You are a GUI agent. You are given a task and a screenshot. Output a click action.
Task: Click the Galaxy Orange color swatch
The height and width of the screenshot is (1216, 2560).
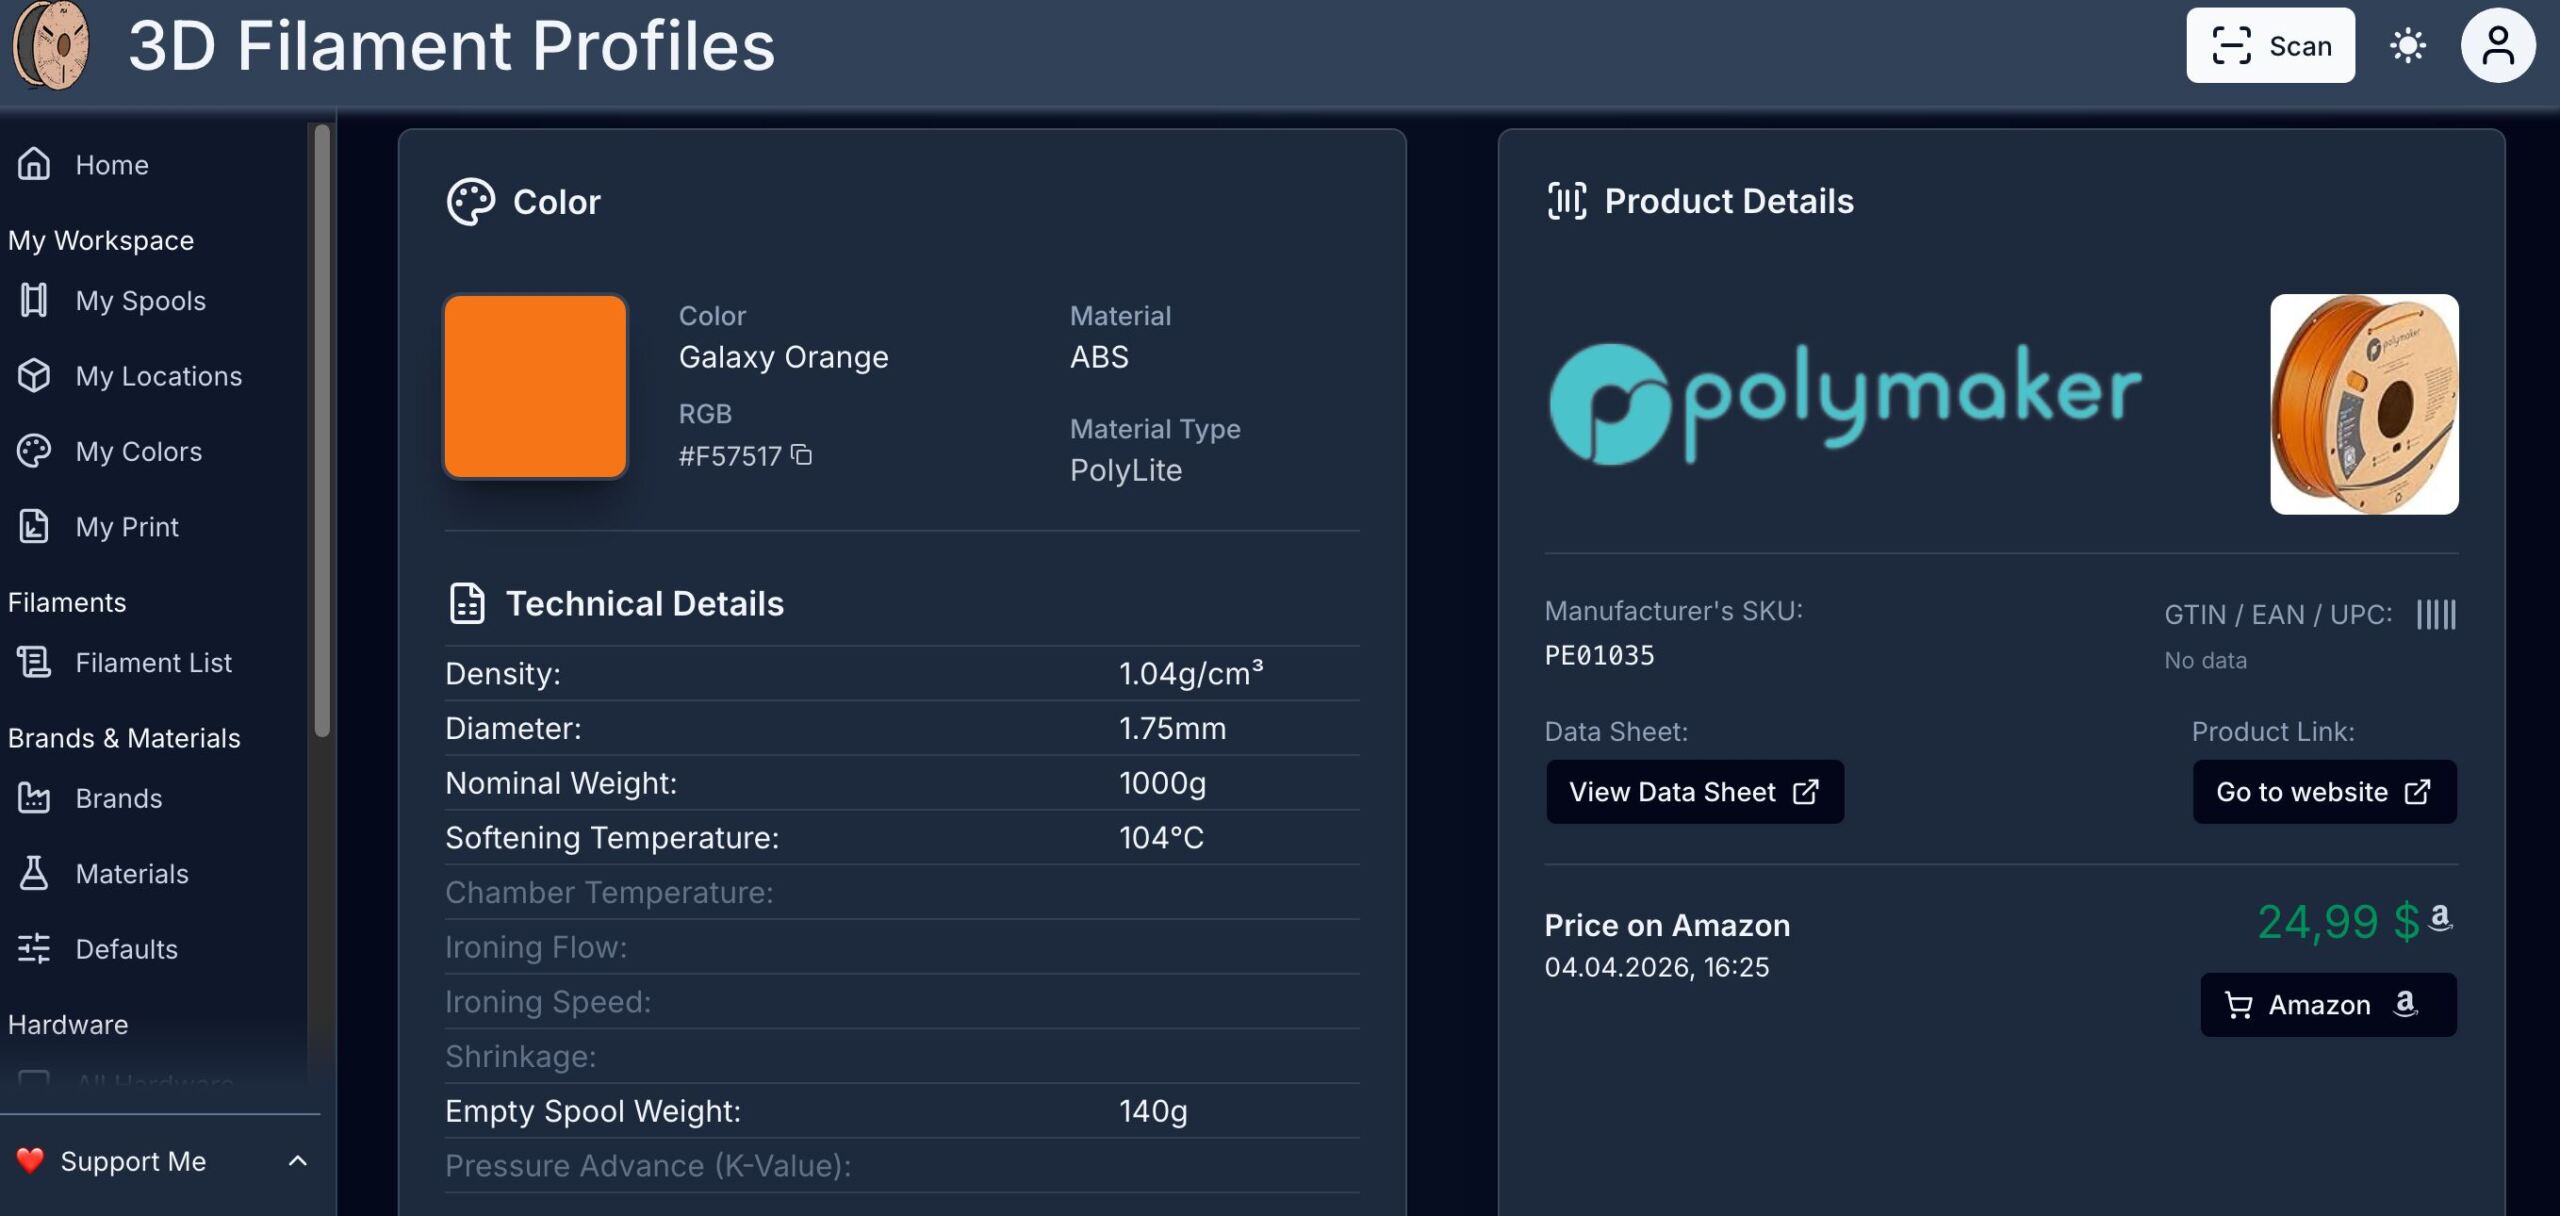point(535,386)
